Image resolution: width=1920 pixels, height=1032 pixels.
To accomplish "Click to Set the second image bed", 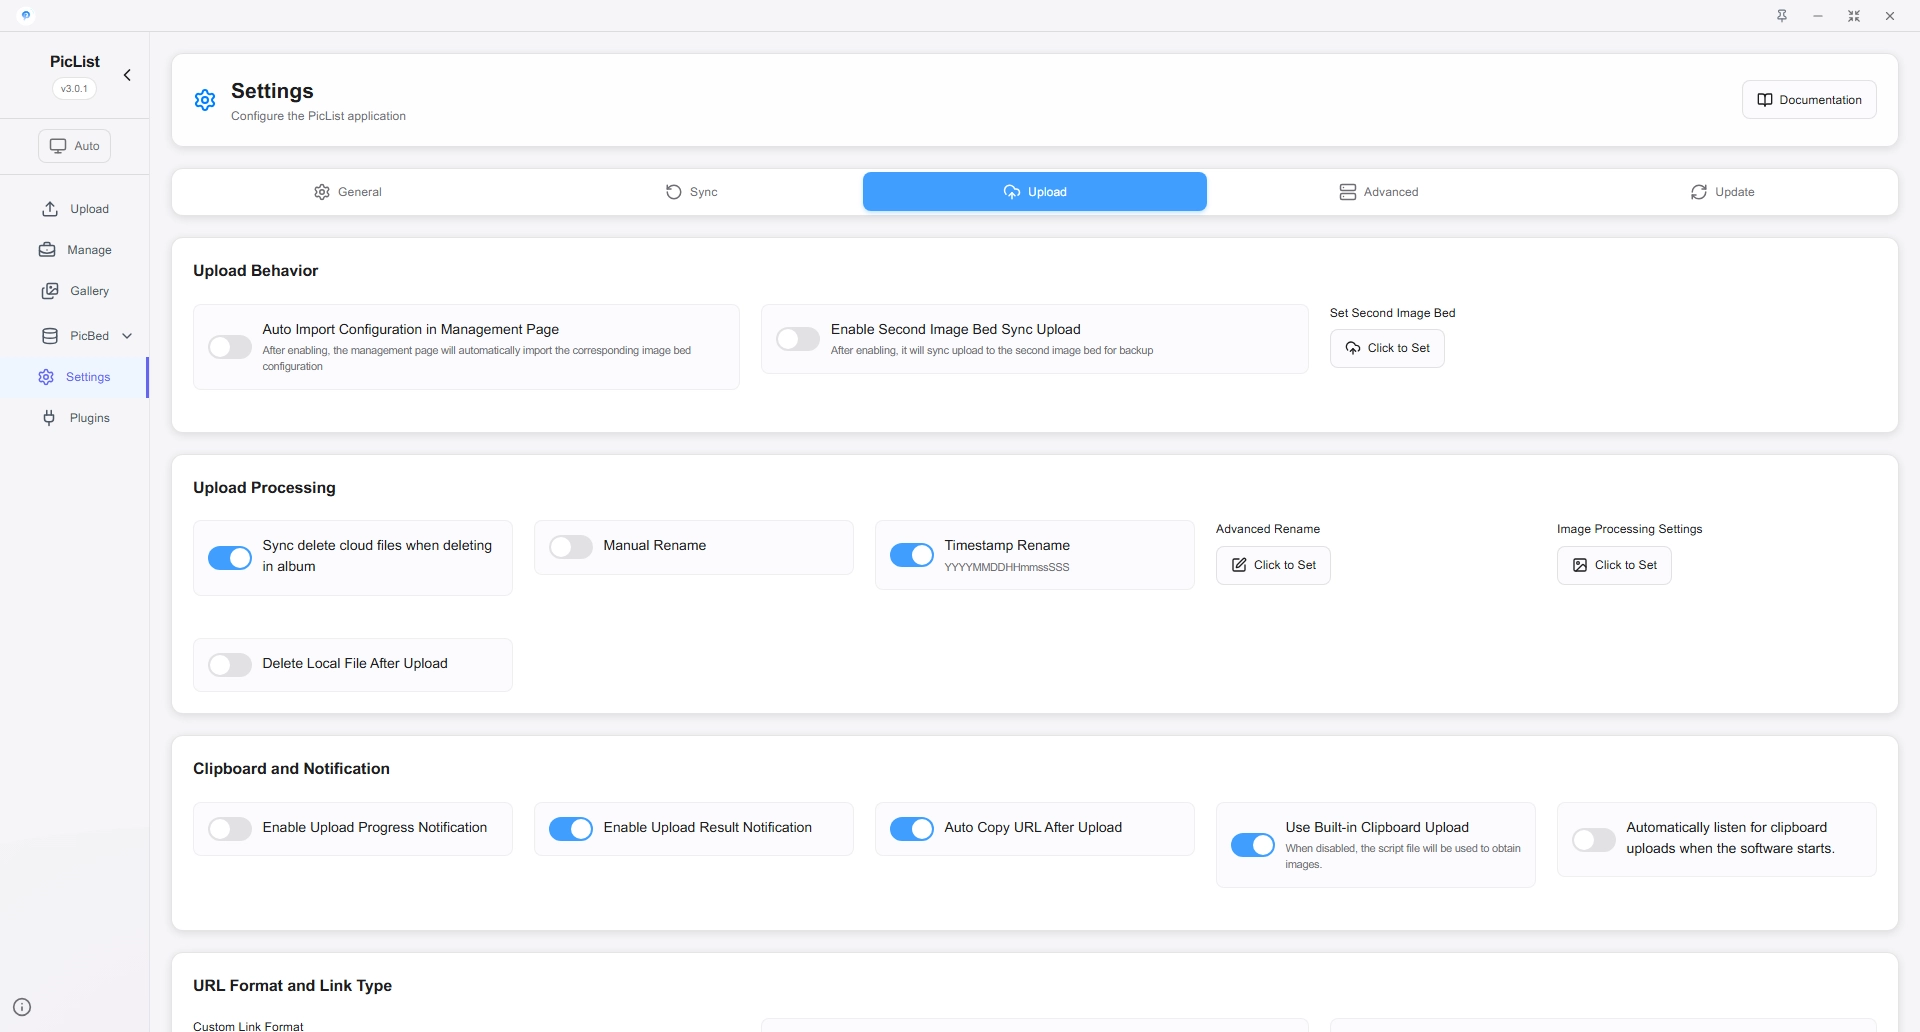I will pyautogui.click(x=1387, y=348).
